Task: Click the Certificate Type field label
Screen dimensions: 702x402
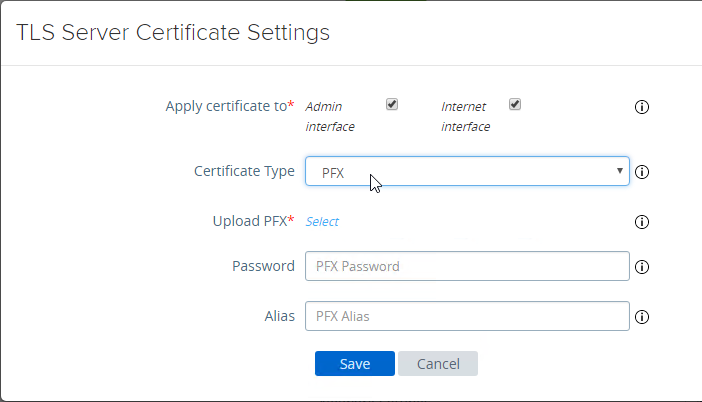Action: (244, 171)
